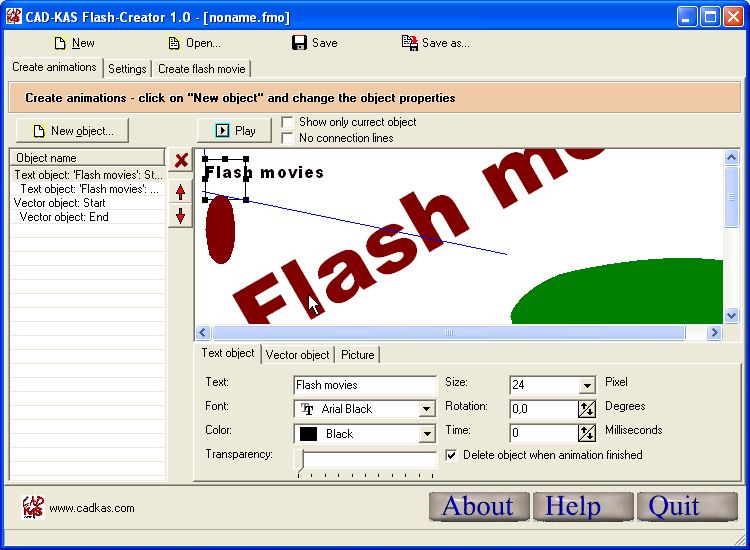
Task: Click the application icon in title bar
Action: point(13,17)
